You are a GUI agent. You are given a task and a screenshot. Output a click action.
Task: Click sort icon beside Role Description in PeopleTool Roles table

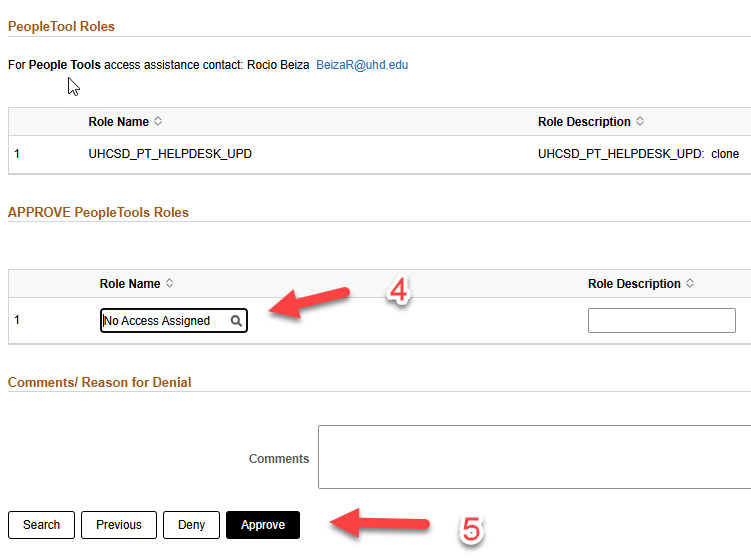point(640,122)
